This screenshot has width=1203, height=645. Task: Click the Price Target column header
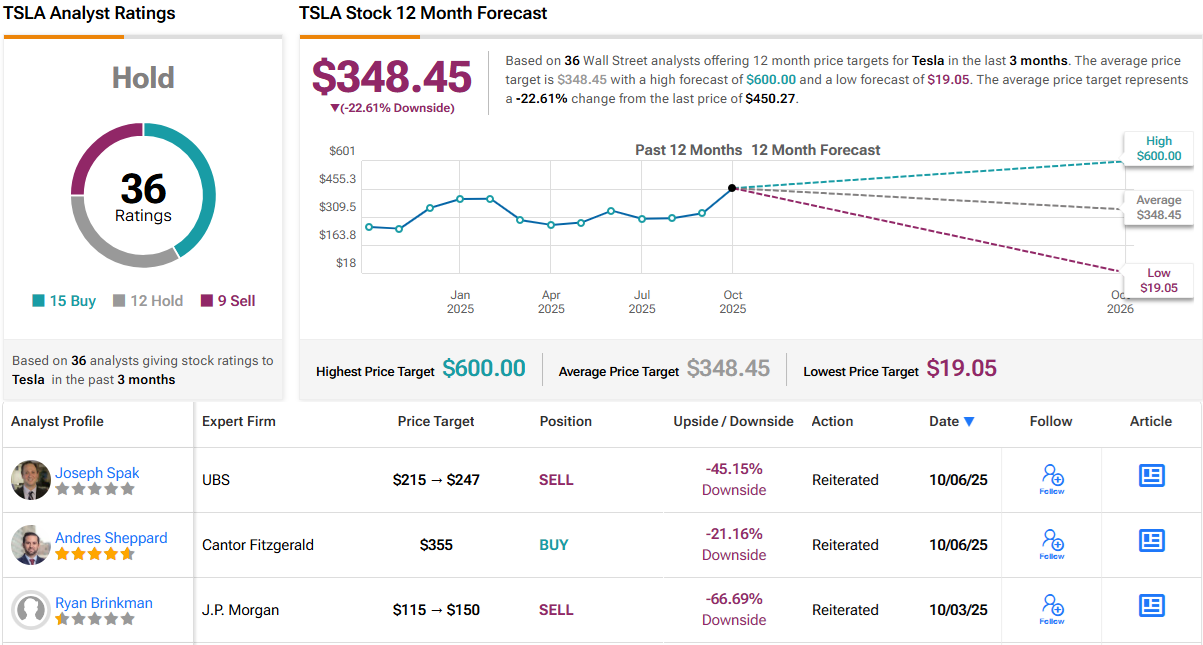436,422
